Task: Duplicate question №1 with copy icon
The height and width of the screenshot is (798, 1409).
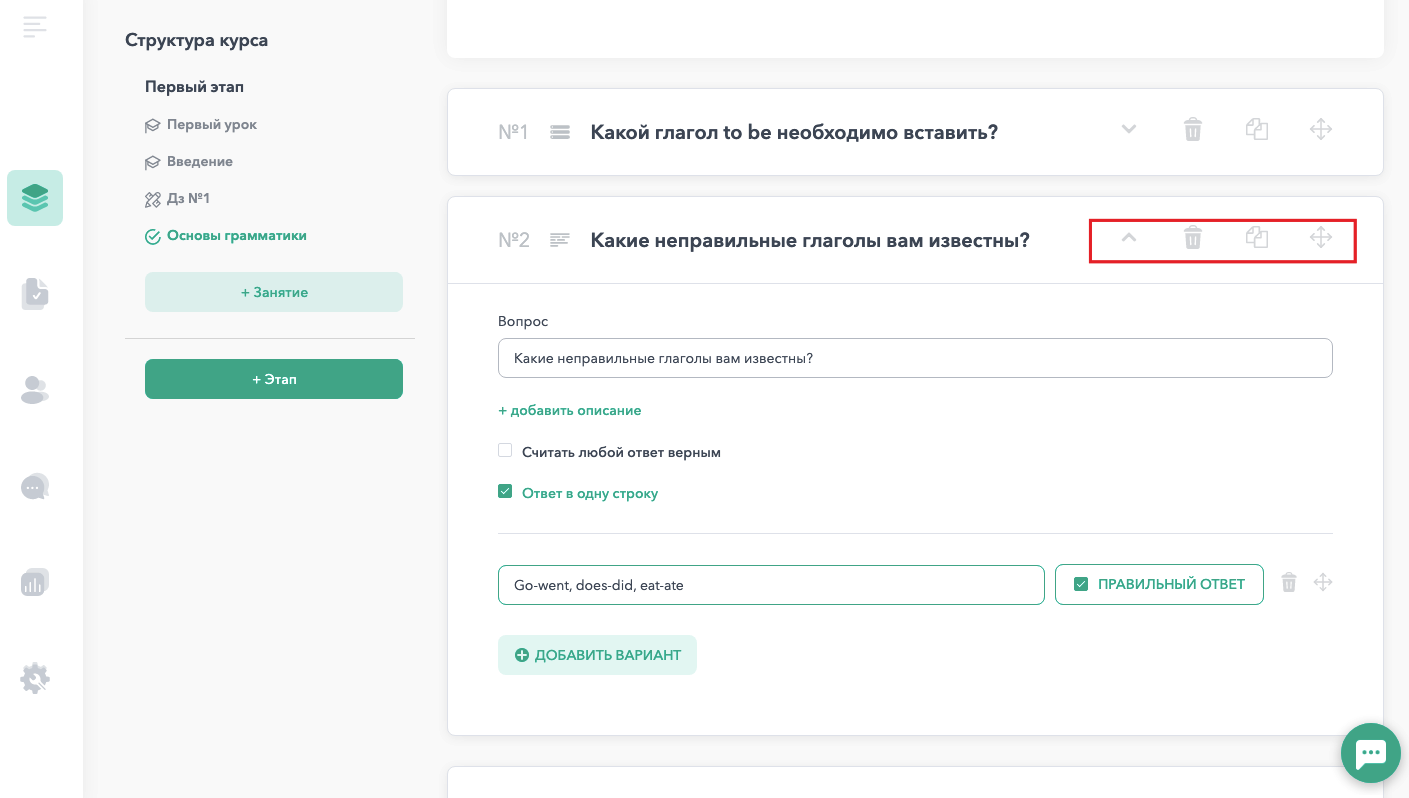Action: (x=1257, y=129)
